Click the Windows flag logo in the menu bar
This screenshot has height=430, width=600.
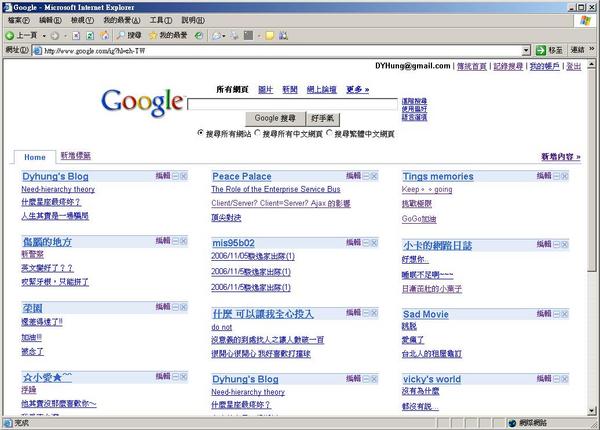[x=585, y=21]
